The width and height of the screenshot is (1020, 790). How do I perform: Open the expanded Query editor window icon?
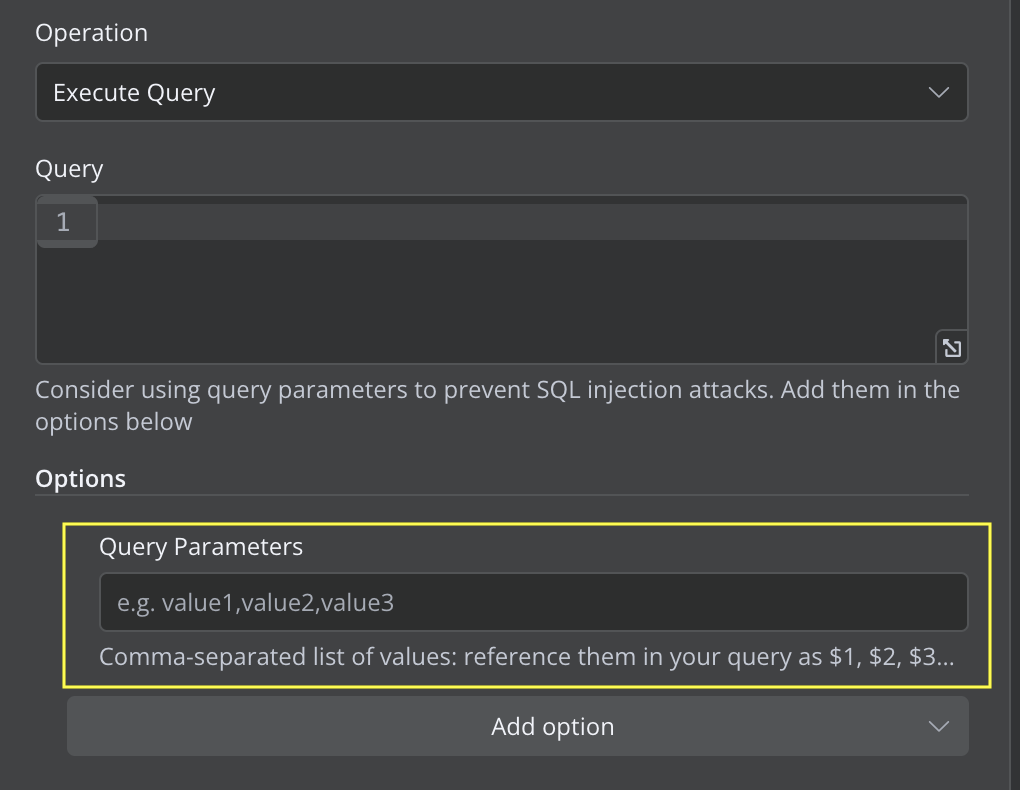951,348
